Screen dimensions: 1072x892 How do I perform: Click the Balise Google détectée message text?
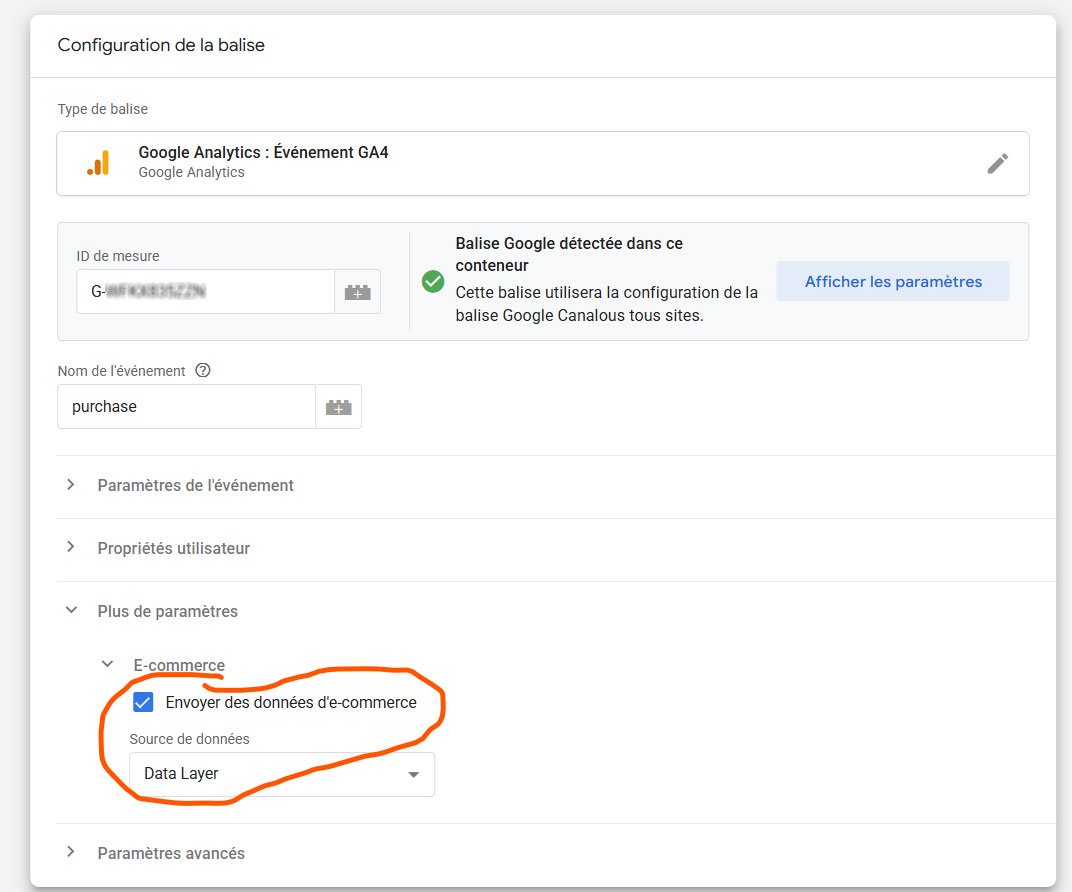point(569,254)
